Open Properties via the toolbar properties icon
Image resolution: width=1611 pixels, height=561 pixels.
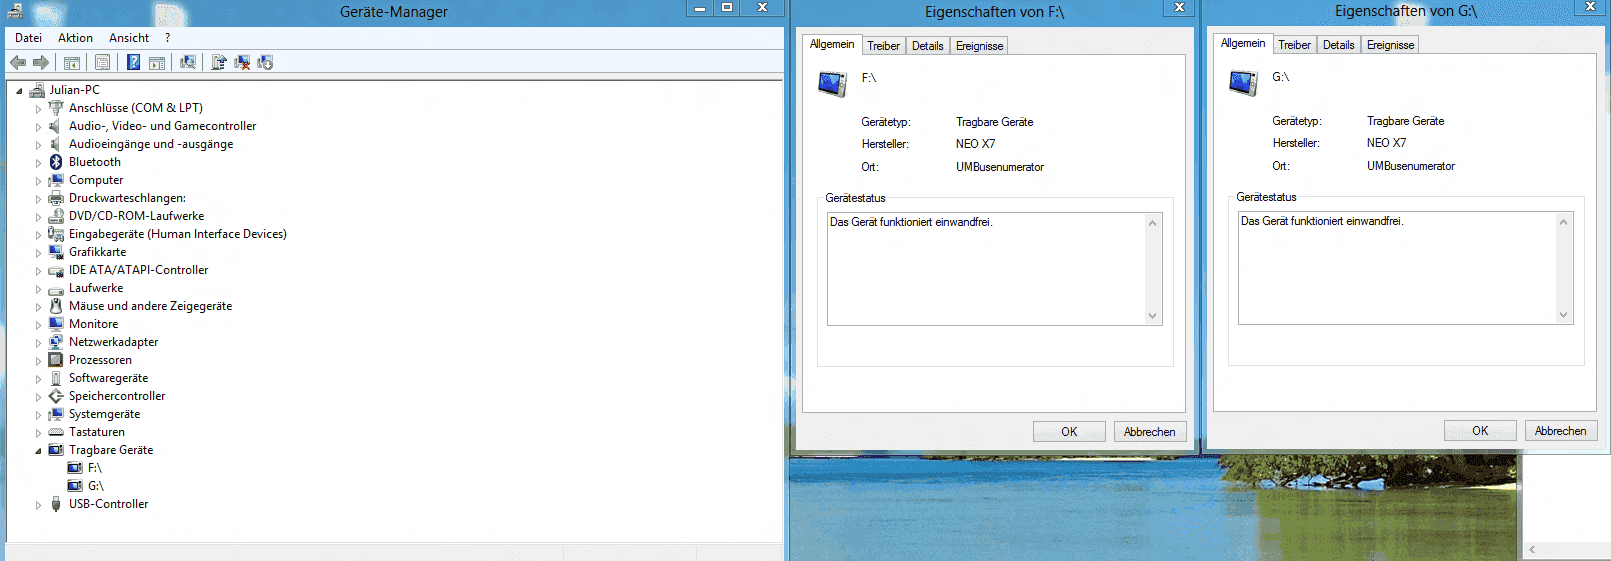pyautogui.click(x=102, y=62)
